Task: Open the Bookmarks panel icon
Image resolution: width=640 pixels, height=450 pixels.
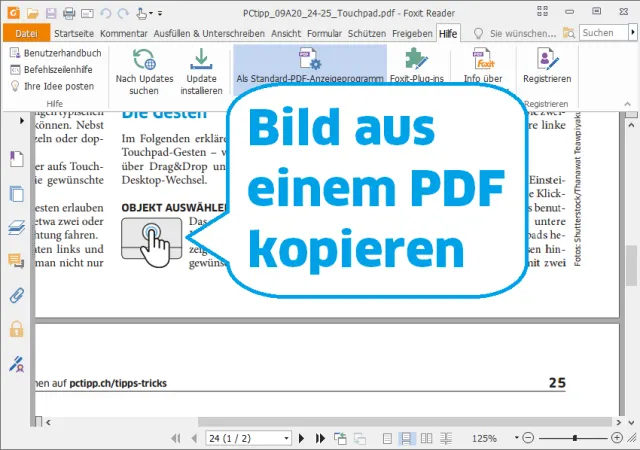Action: pos(16,159)
